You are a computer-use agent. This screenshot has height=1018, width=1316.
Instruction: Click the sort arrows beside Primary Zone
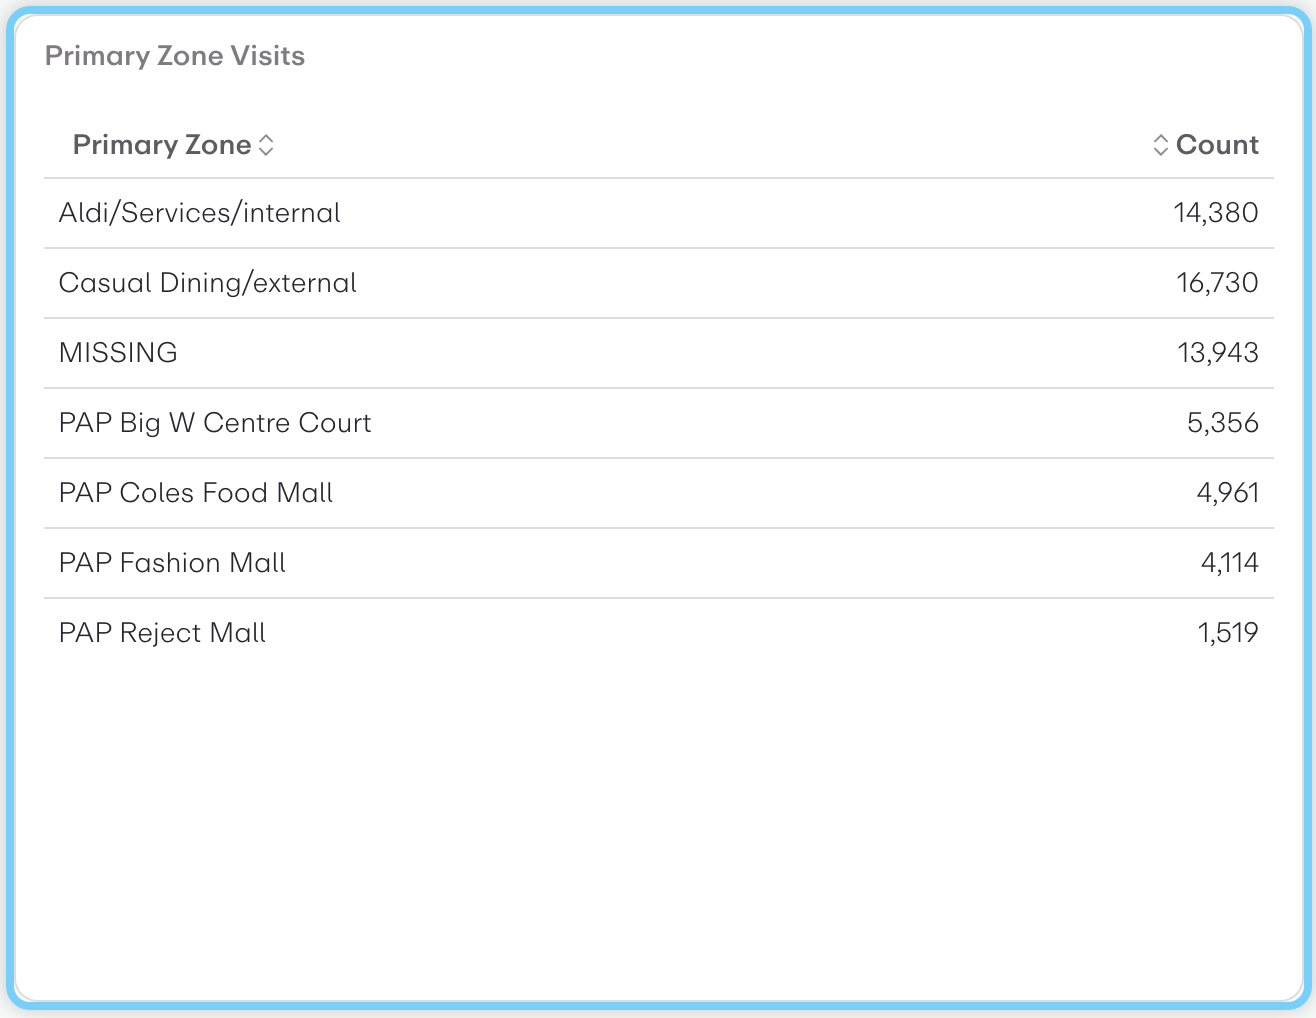pyautogui.click(x=266, y=145)
